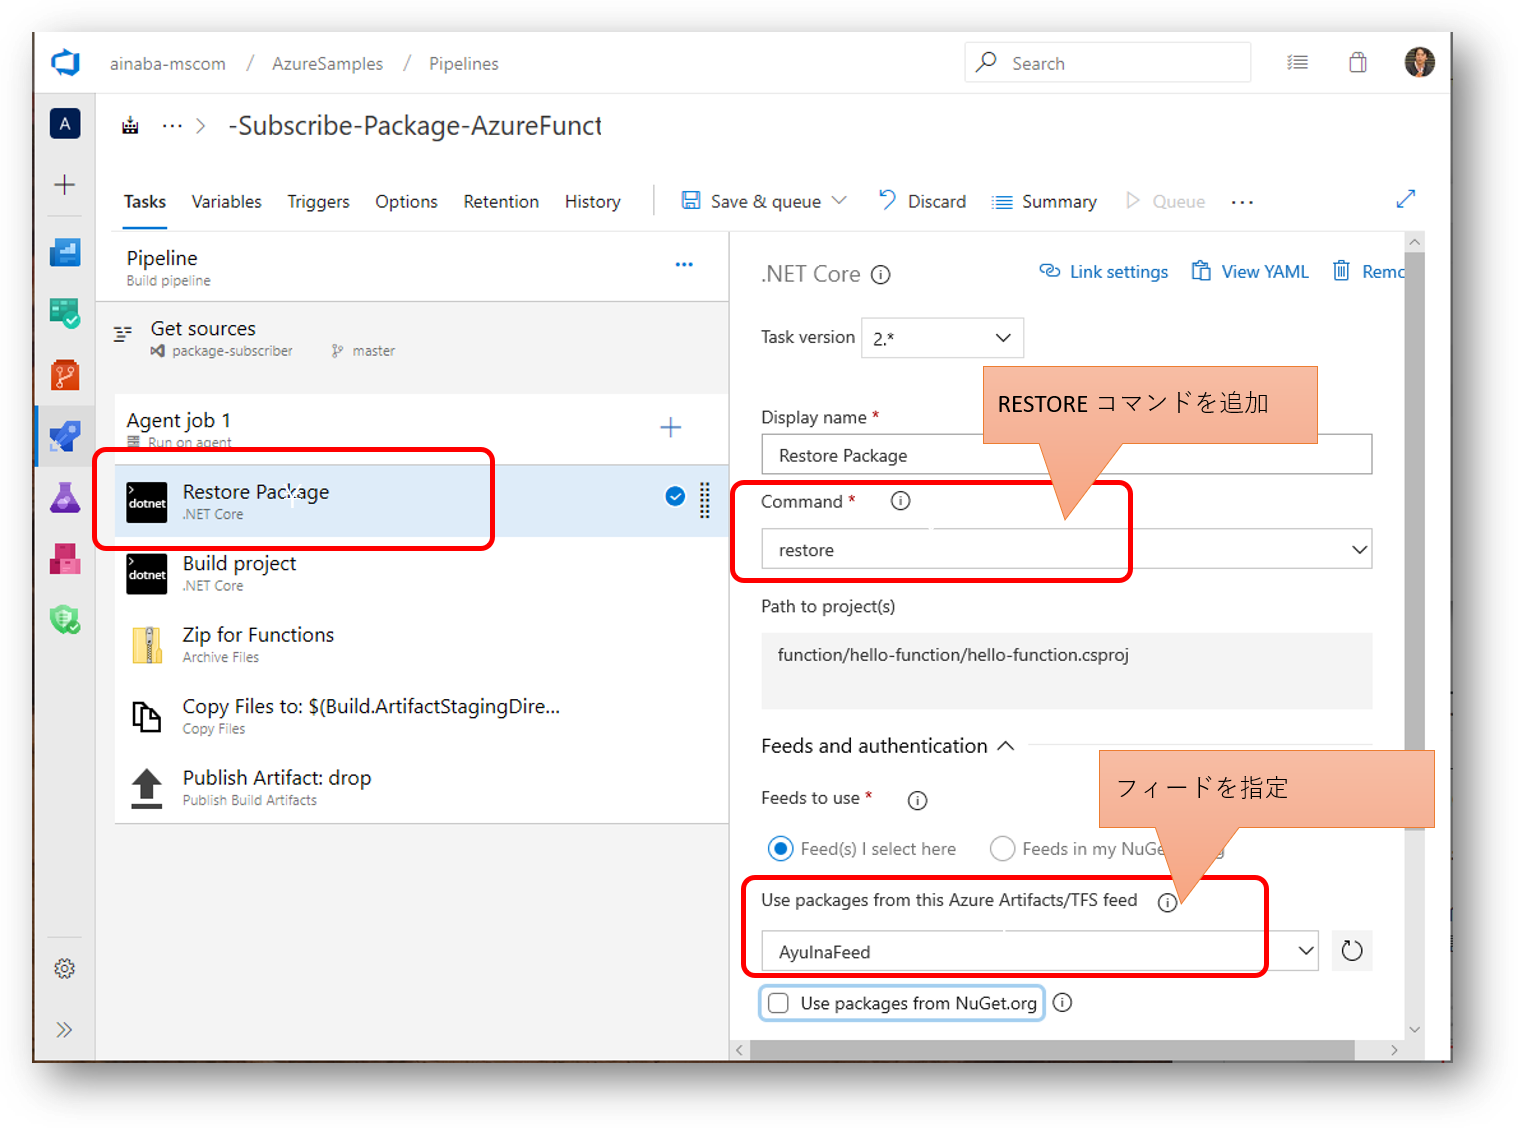Switch to the Tasks tab
The image size is (1518, 1128).
pos(145,202)
